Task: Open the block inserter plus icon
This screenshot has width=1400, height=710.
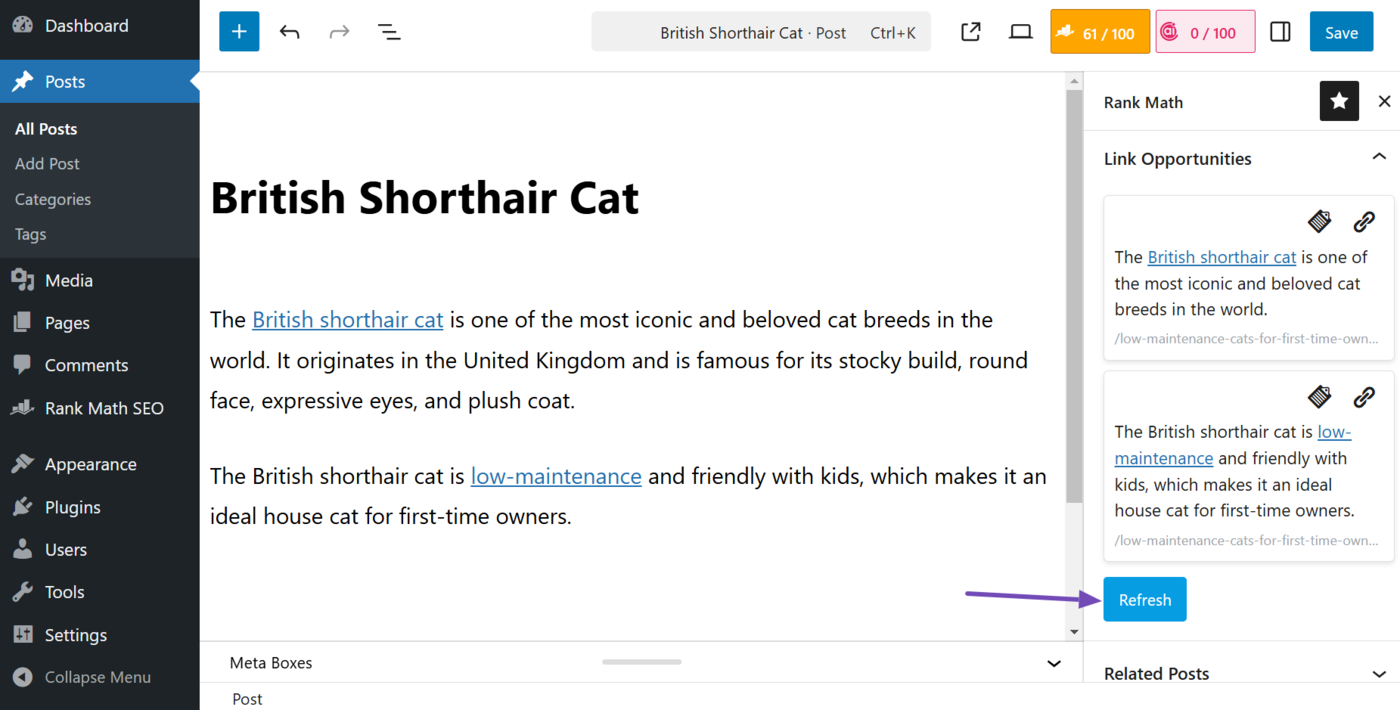Action: (239, 31)
